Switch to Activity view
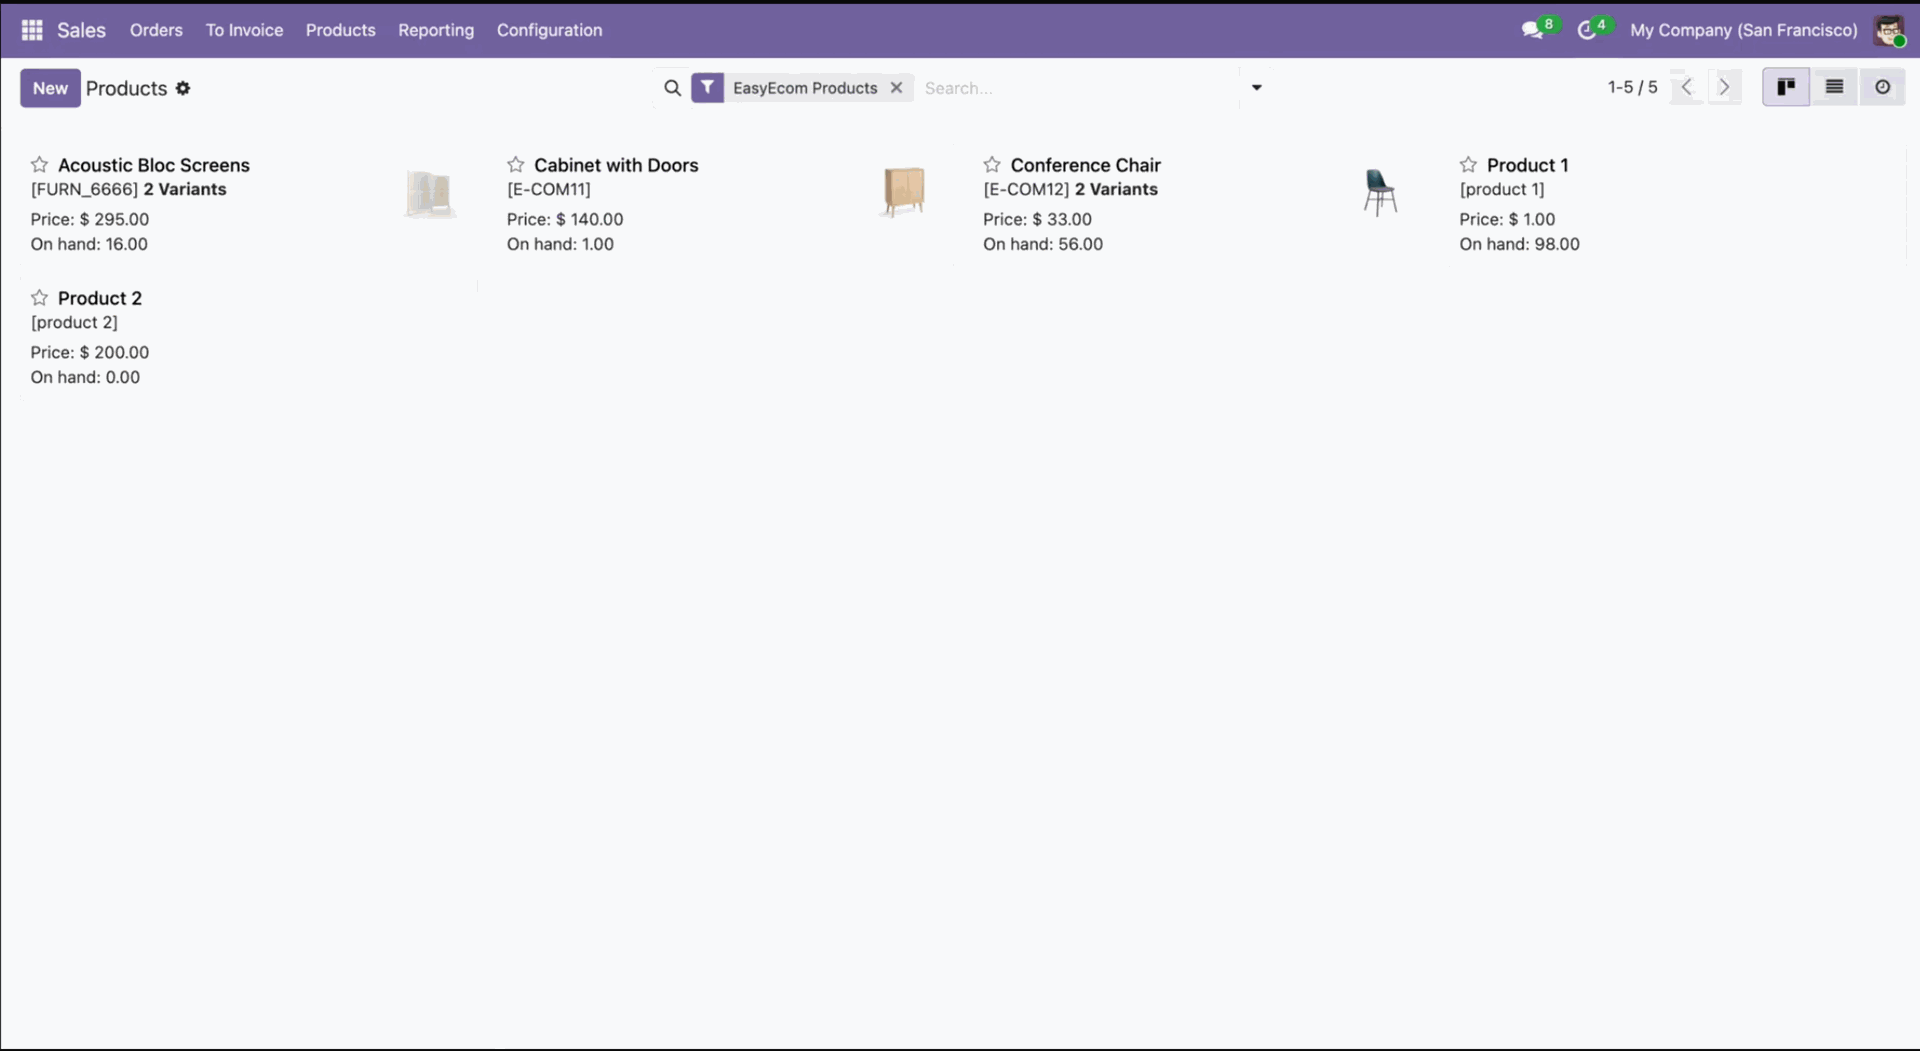The width and height of the screenshot is (1920, 1051). [x=1882, y=88]
